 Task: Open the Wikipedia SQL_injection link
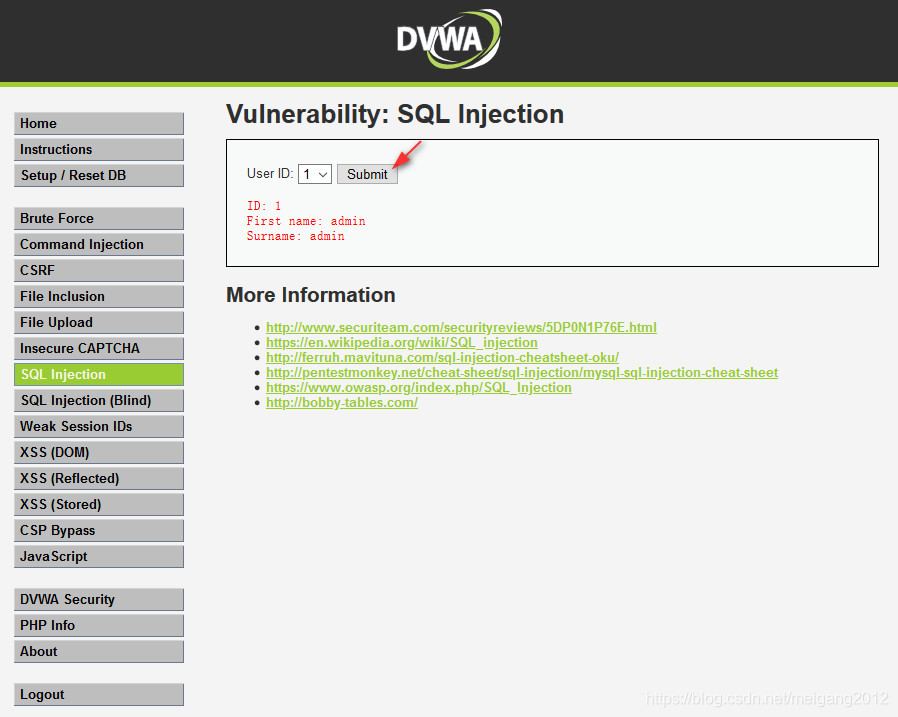[x=401, y=342]
